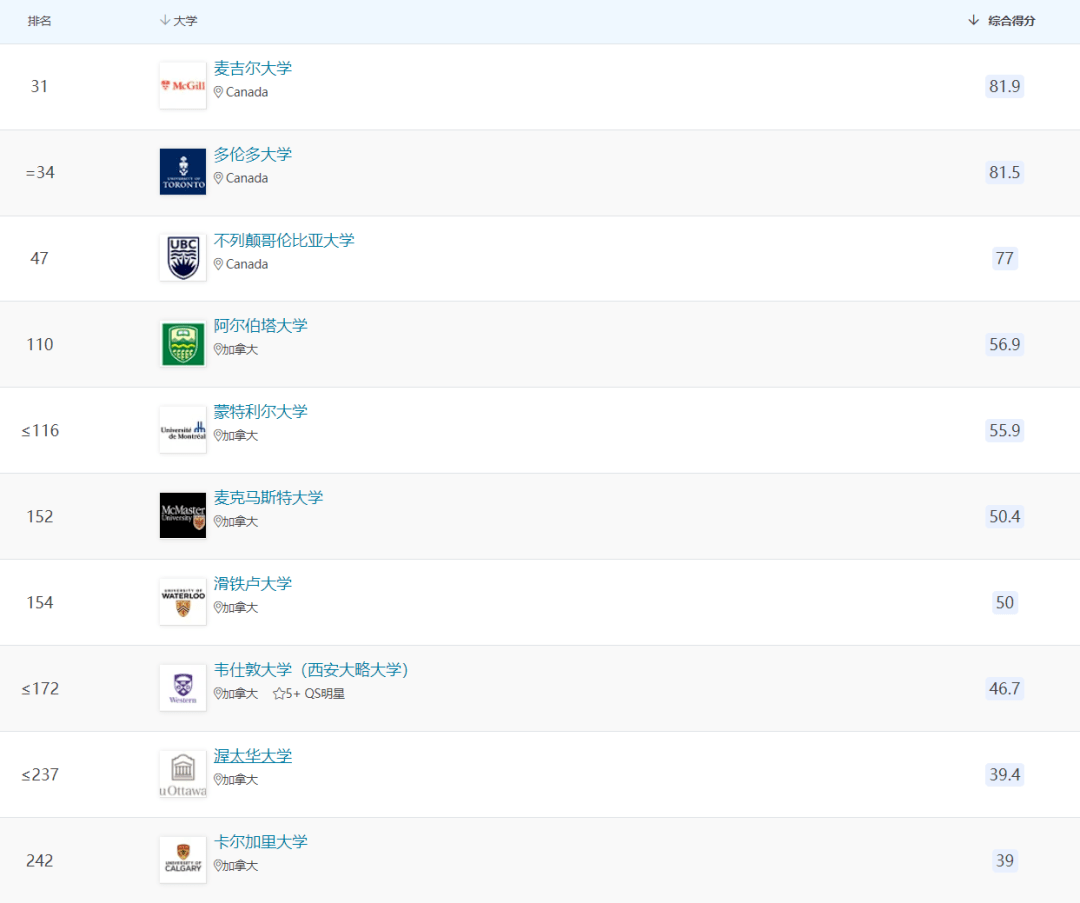This screenshot has width=1080, height=903.
Task: Click the Western university logo
Action: tap(183, 688)
